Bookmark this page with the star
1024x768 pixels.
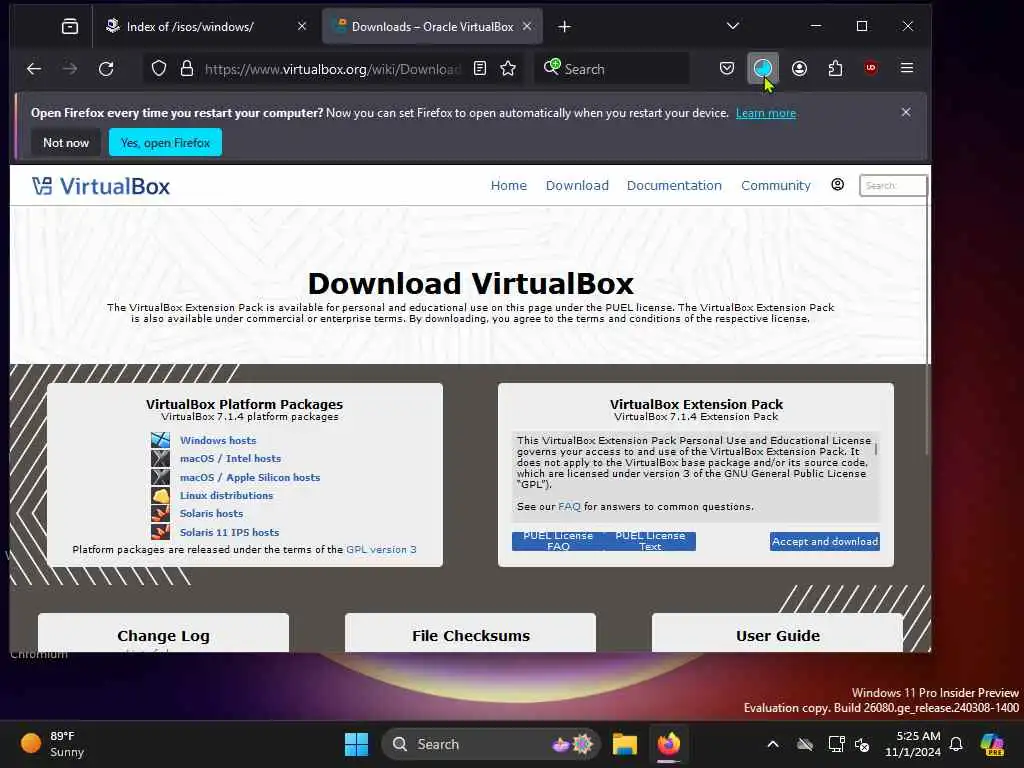[508, 69]
